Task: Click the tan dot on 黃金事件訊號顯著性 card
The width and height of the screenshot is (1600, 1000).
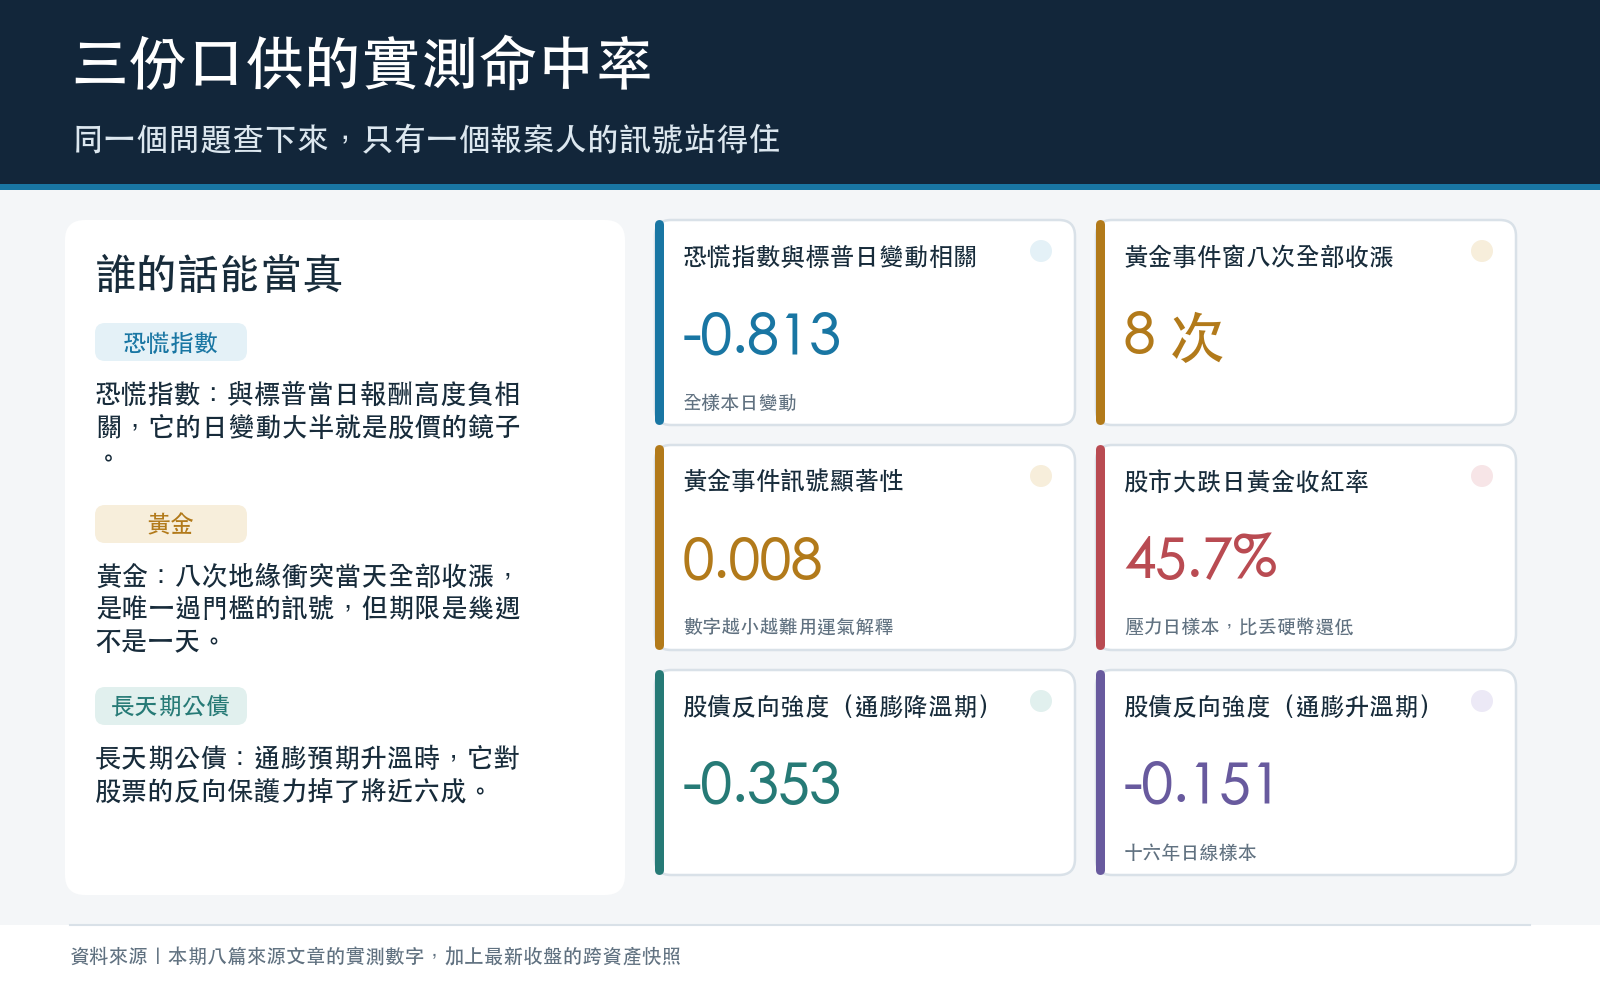Action: [1041, 476]
